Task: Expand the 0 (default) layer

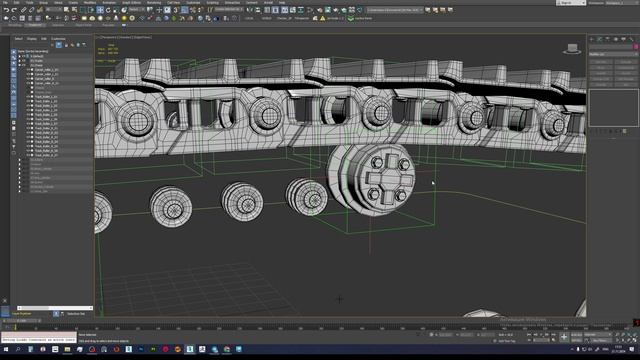Action: point(19,56)
